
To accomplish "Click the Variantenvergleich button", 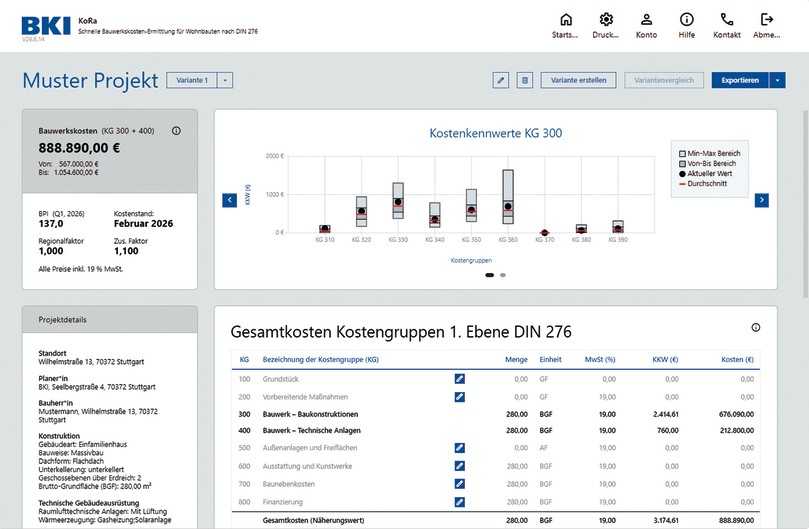I will 664,81.
